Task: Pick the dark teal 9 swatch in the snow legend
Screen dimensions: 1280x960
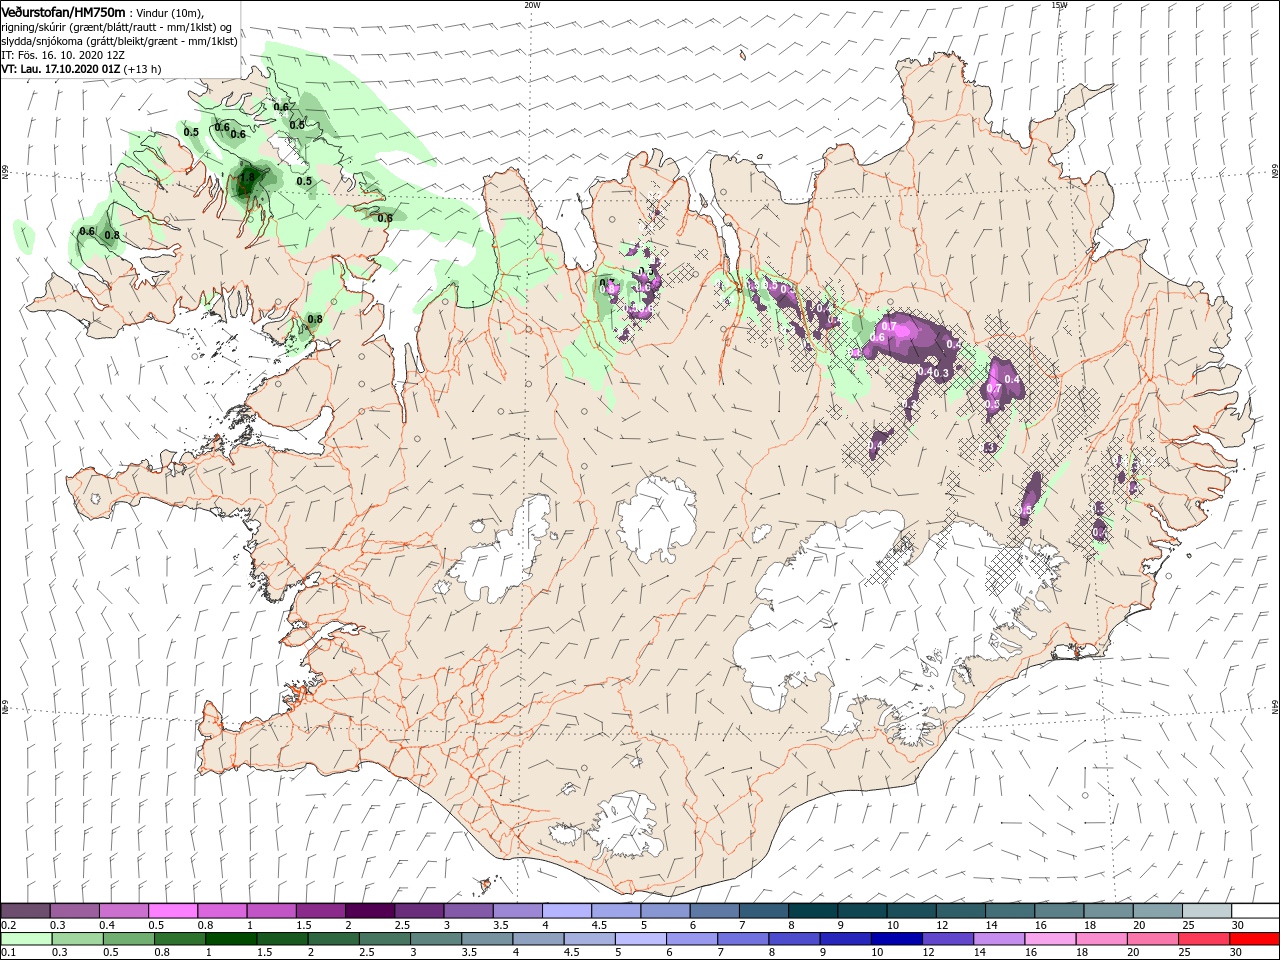Action: click(861, 911)
